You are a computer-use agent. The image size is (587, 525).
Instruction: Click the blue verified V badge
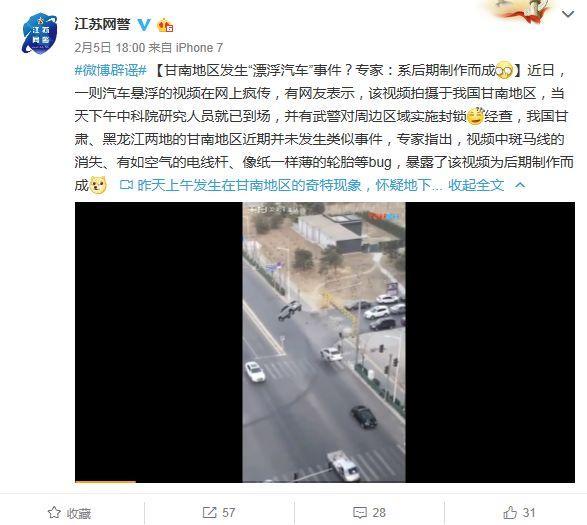point(144,25)
